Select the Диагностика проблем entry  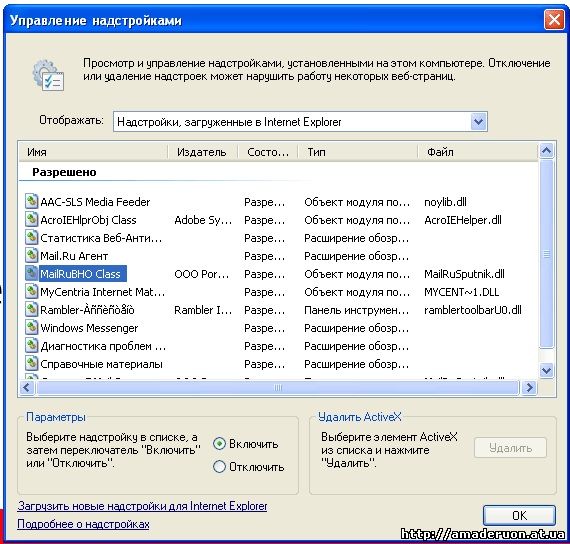tap(103, 346)
